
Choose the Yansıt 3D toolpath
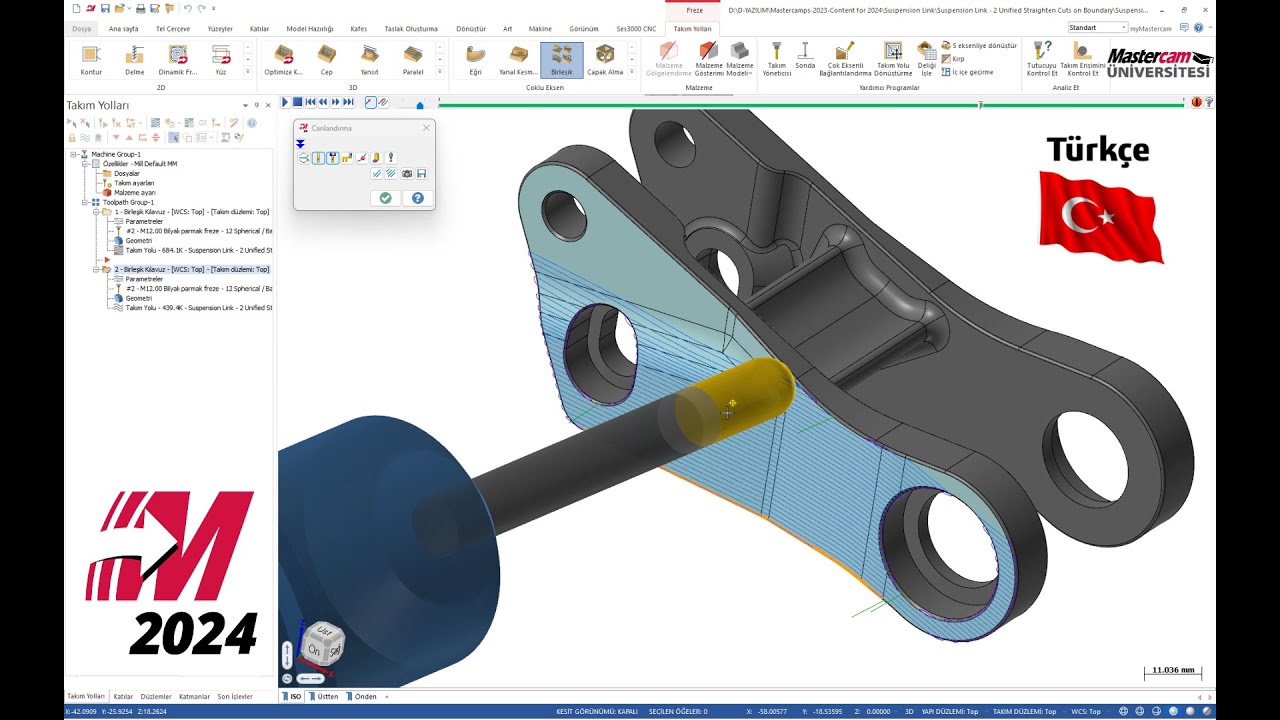[369, 60]
